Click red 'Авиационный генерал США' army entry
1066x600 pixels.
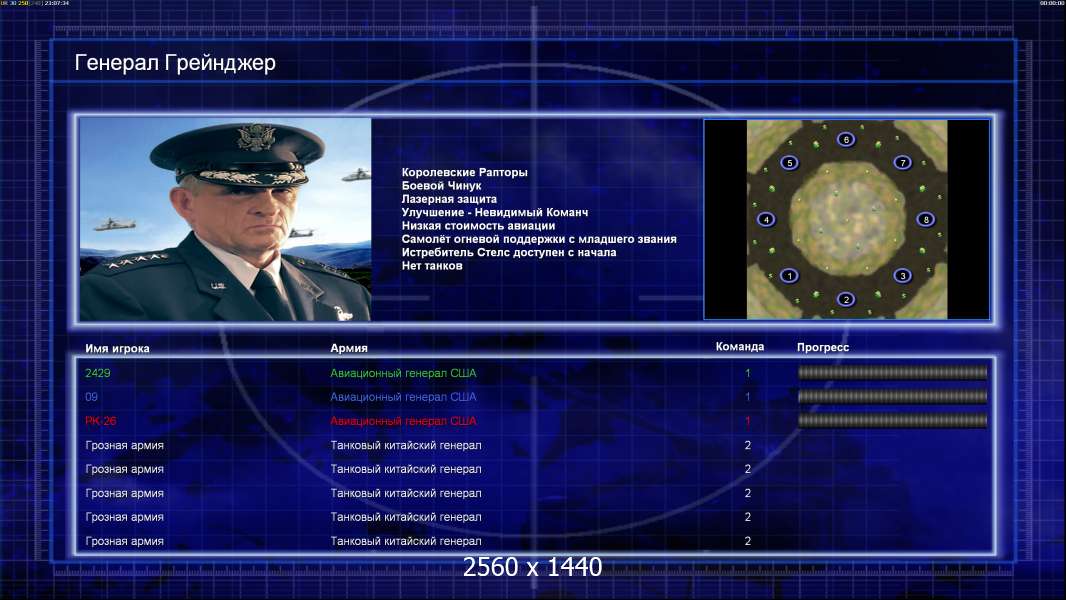point(403,421)
